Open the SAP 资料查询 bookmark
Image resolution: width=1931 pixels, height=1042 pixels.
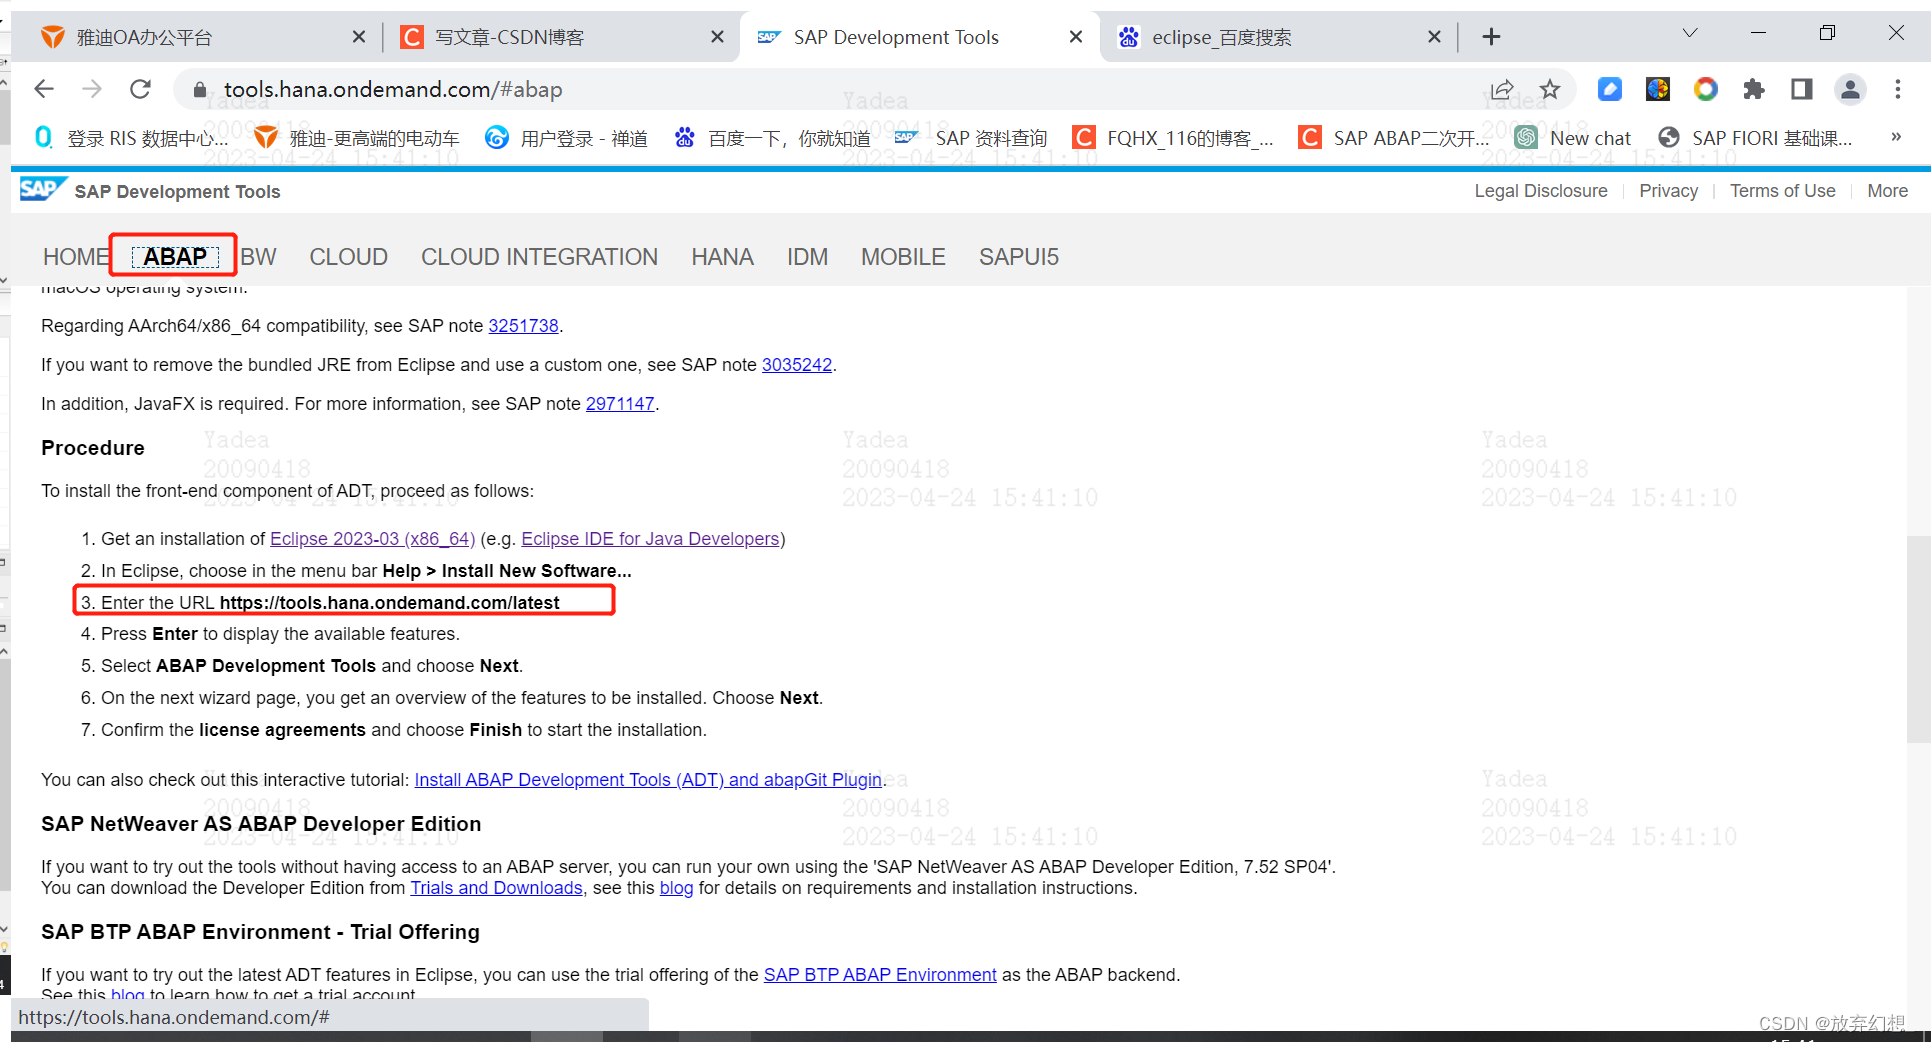[x=971, y=138]
